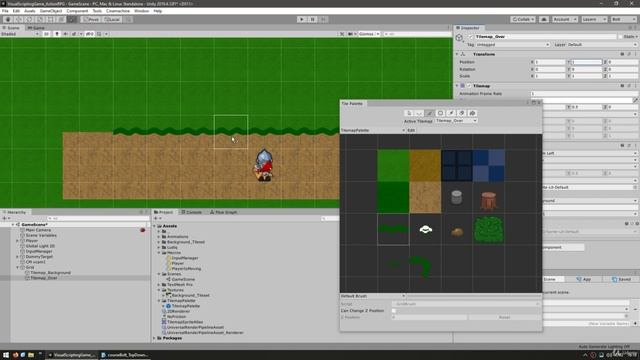This screenshot has height=360, width=640.
Task: Open the TilemapPalette selector dropdown
Action: point(373,130)
